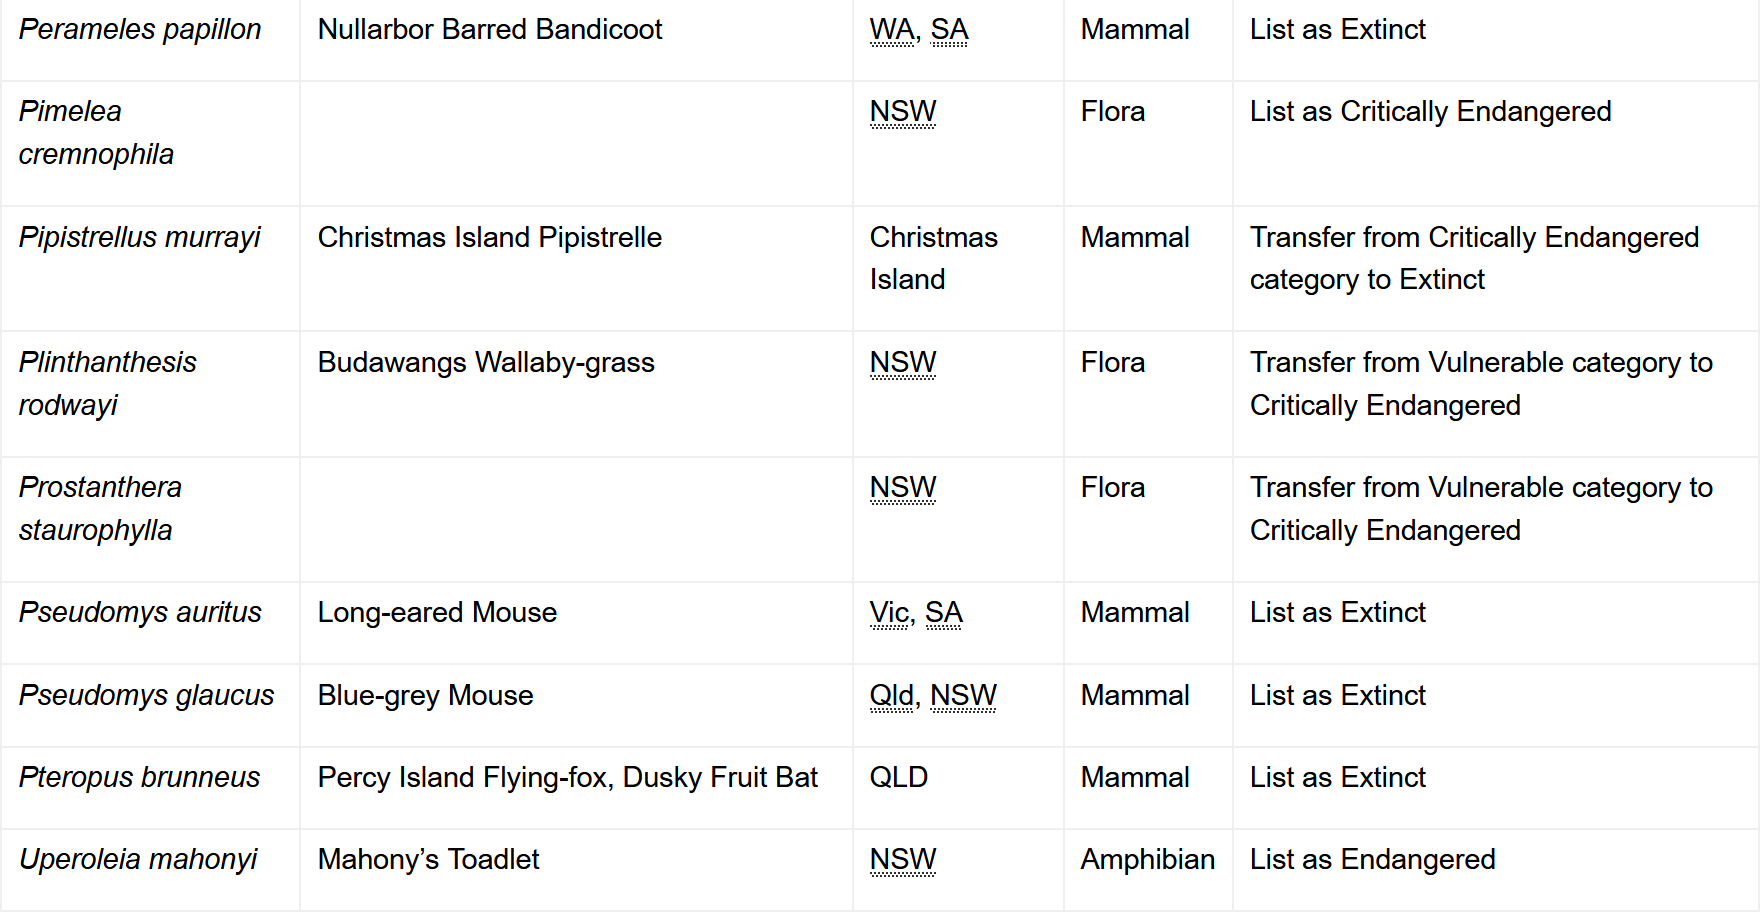Click the Uperoleia mahonyi scientific name
Screen dimensions: 1761x912
coord(138,860)
